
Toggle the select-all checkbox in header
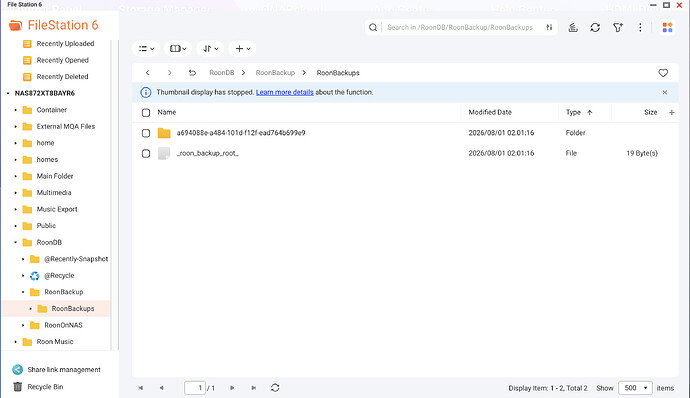(x=146, y=113)
